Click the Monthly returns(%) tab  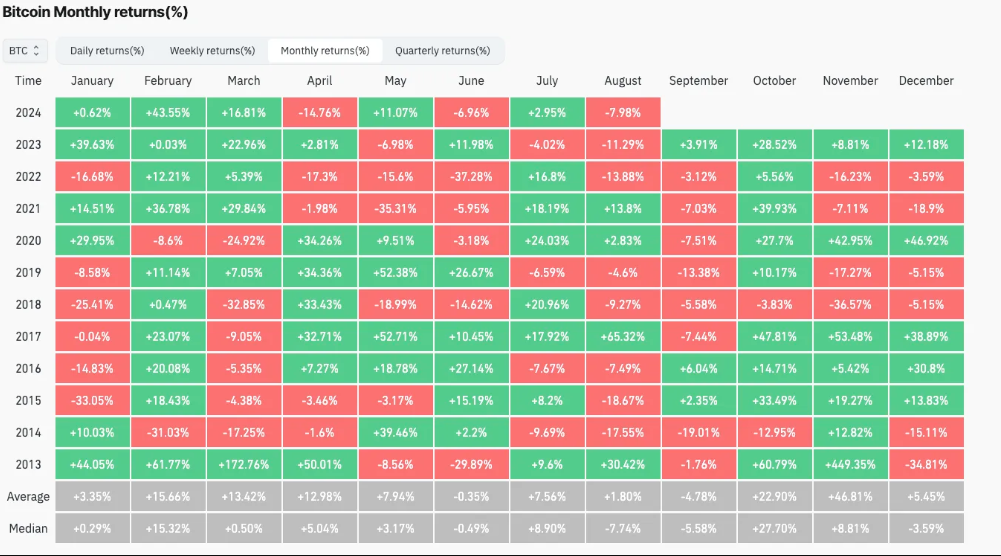325,50
